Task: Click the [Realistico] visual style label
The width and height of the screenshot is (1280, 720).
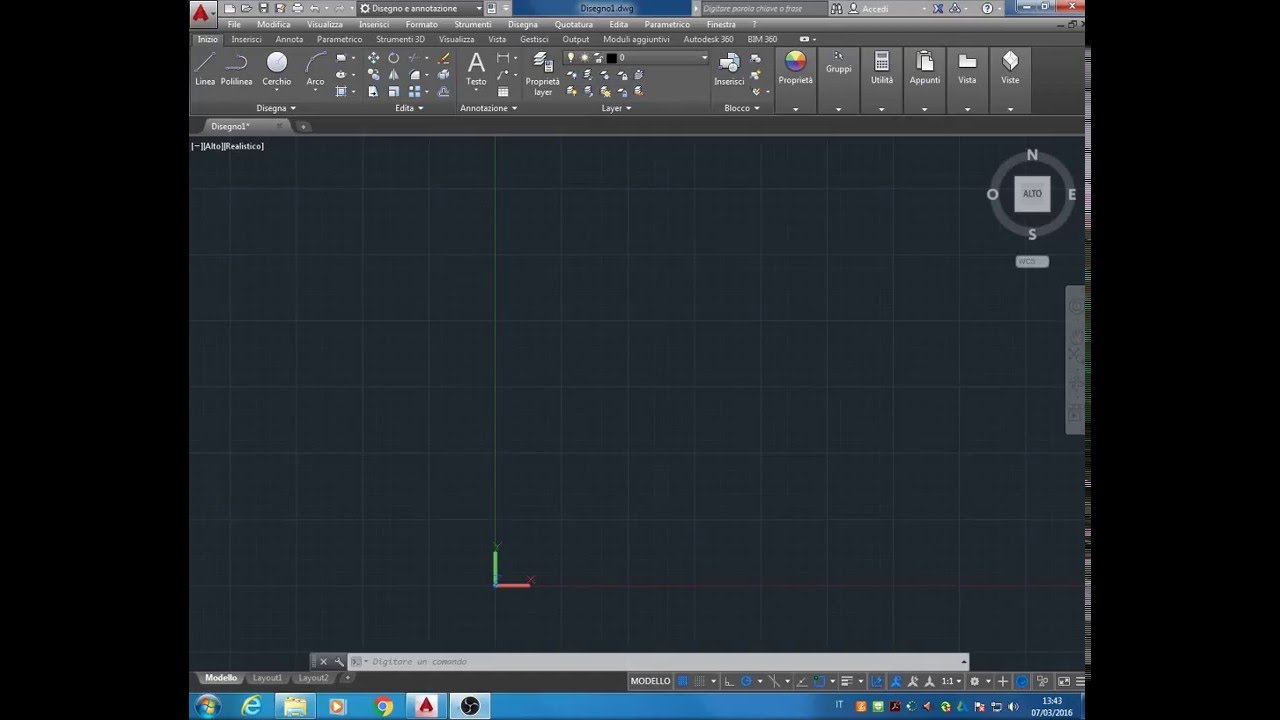Action: pos(243,146)
